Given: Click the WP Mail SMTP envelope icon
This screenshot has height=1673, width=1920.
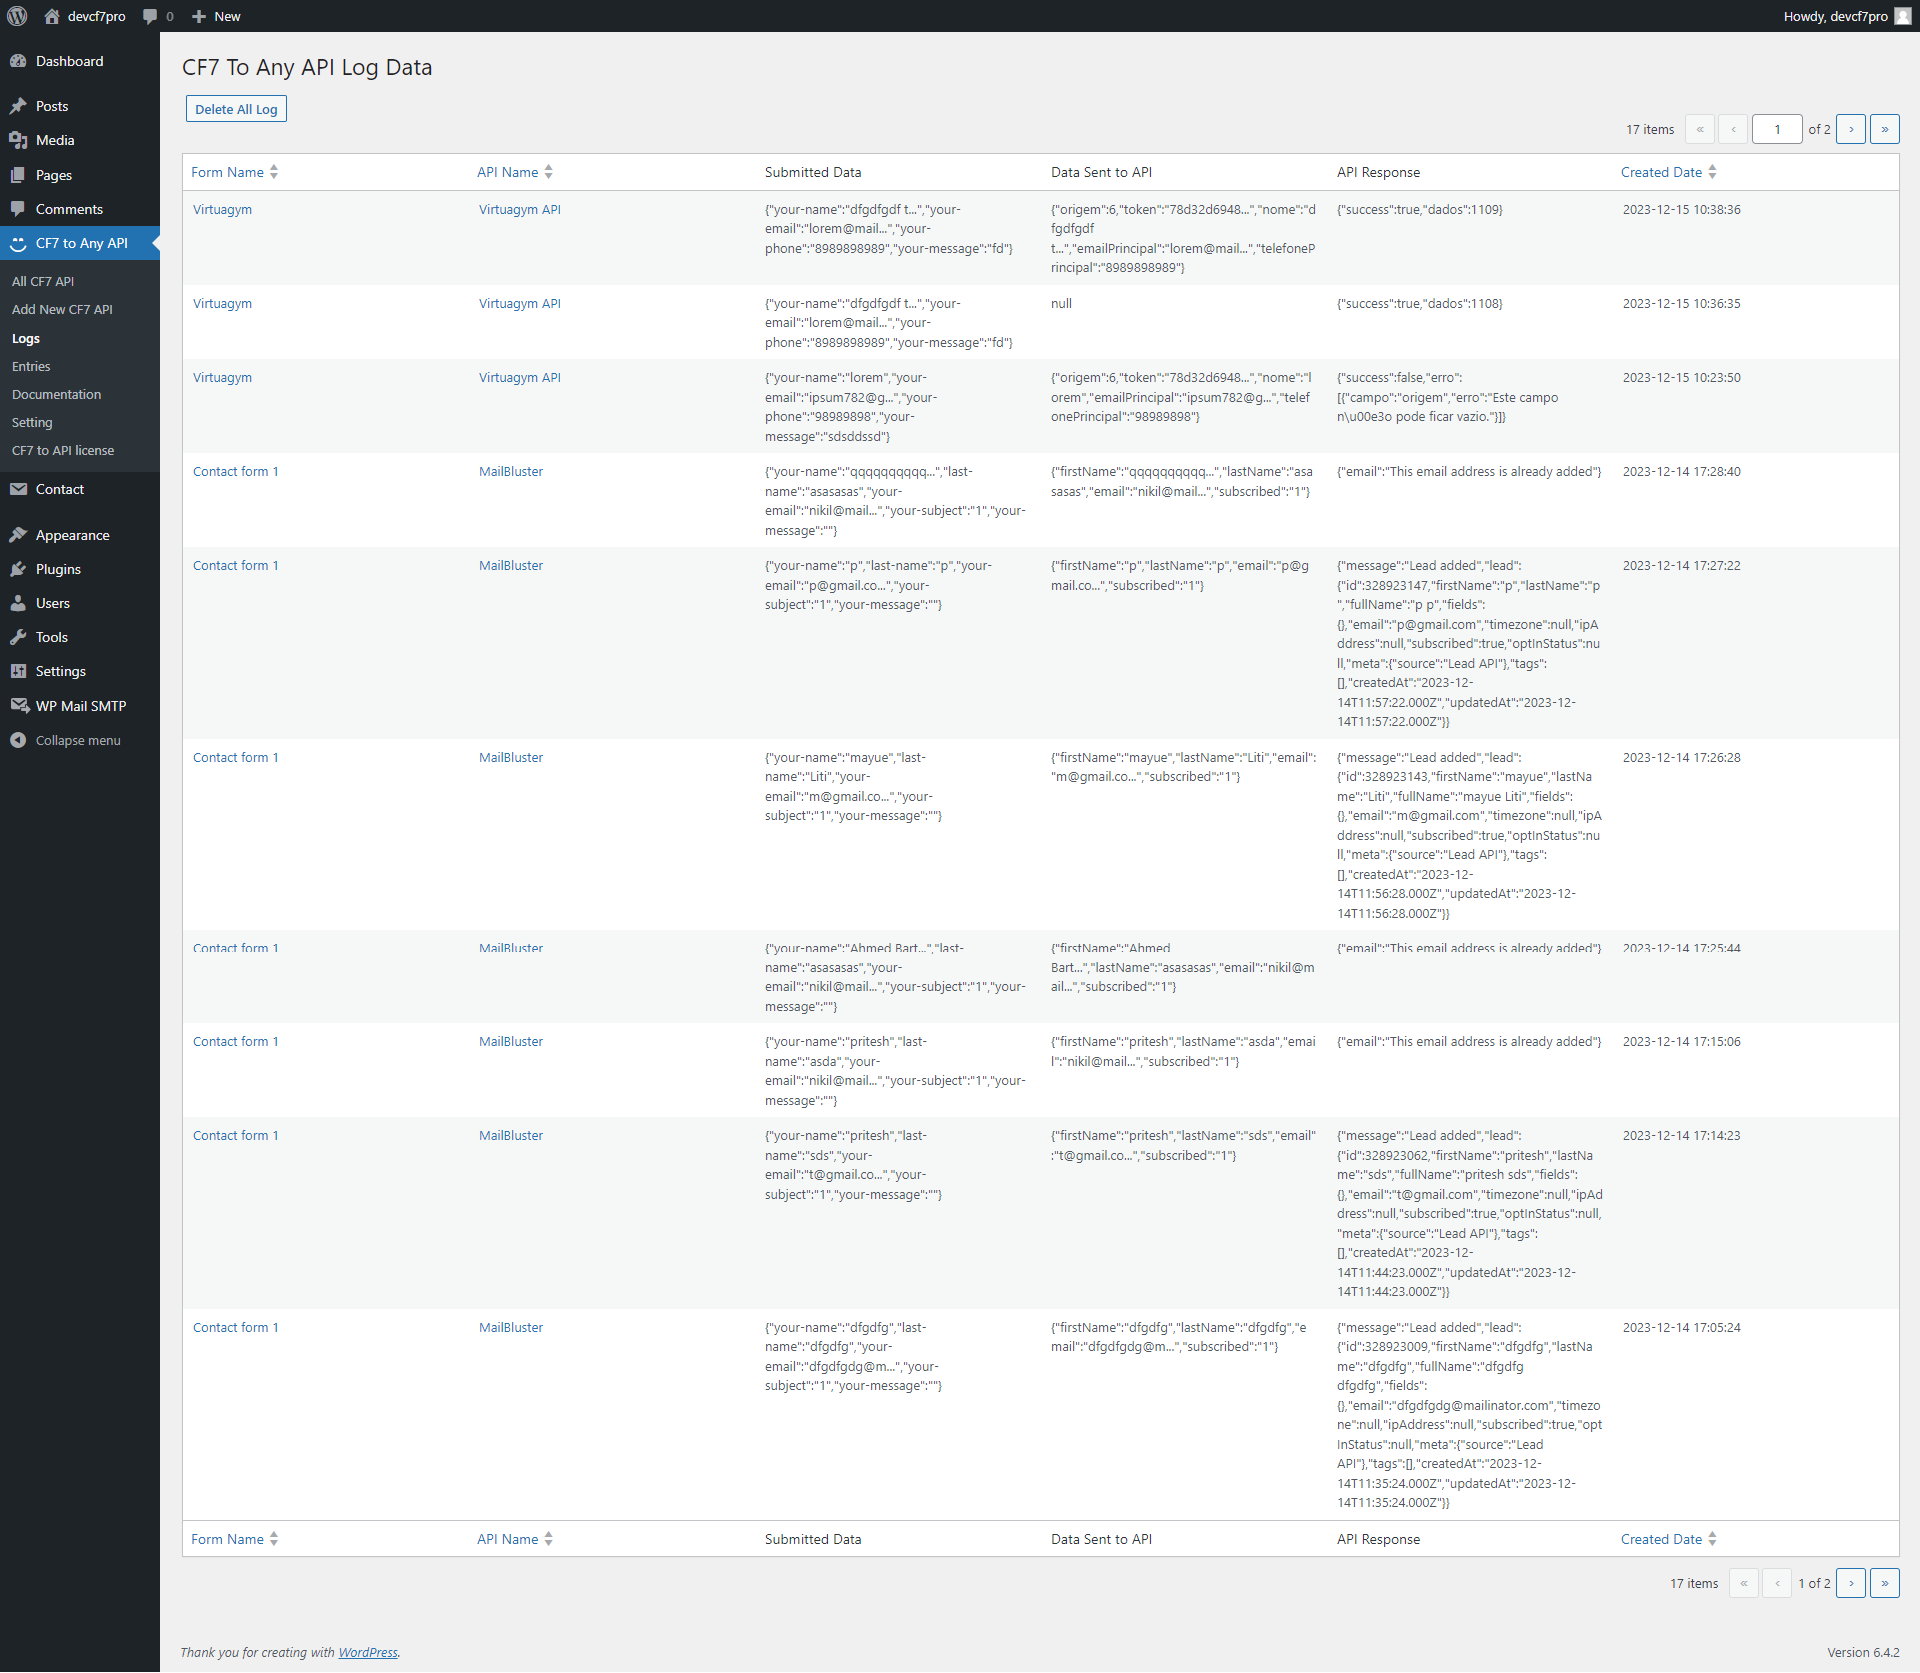Looking at the screenshot, I should tap(18, 706).
